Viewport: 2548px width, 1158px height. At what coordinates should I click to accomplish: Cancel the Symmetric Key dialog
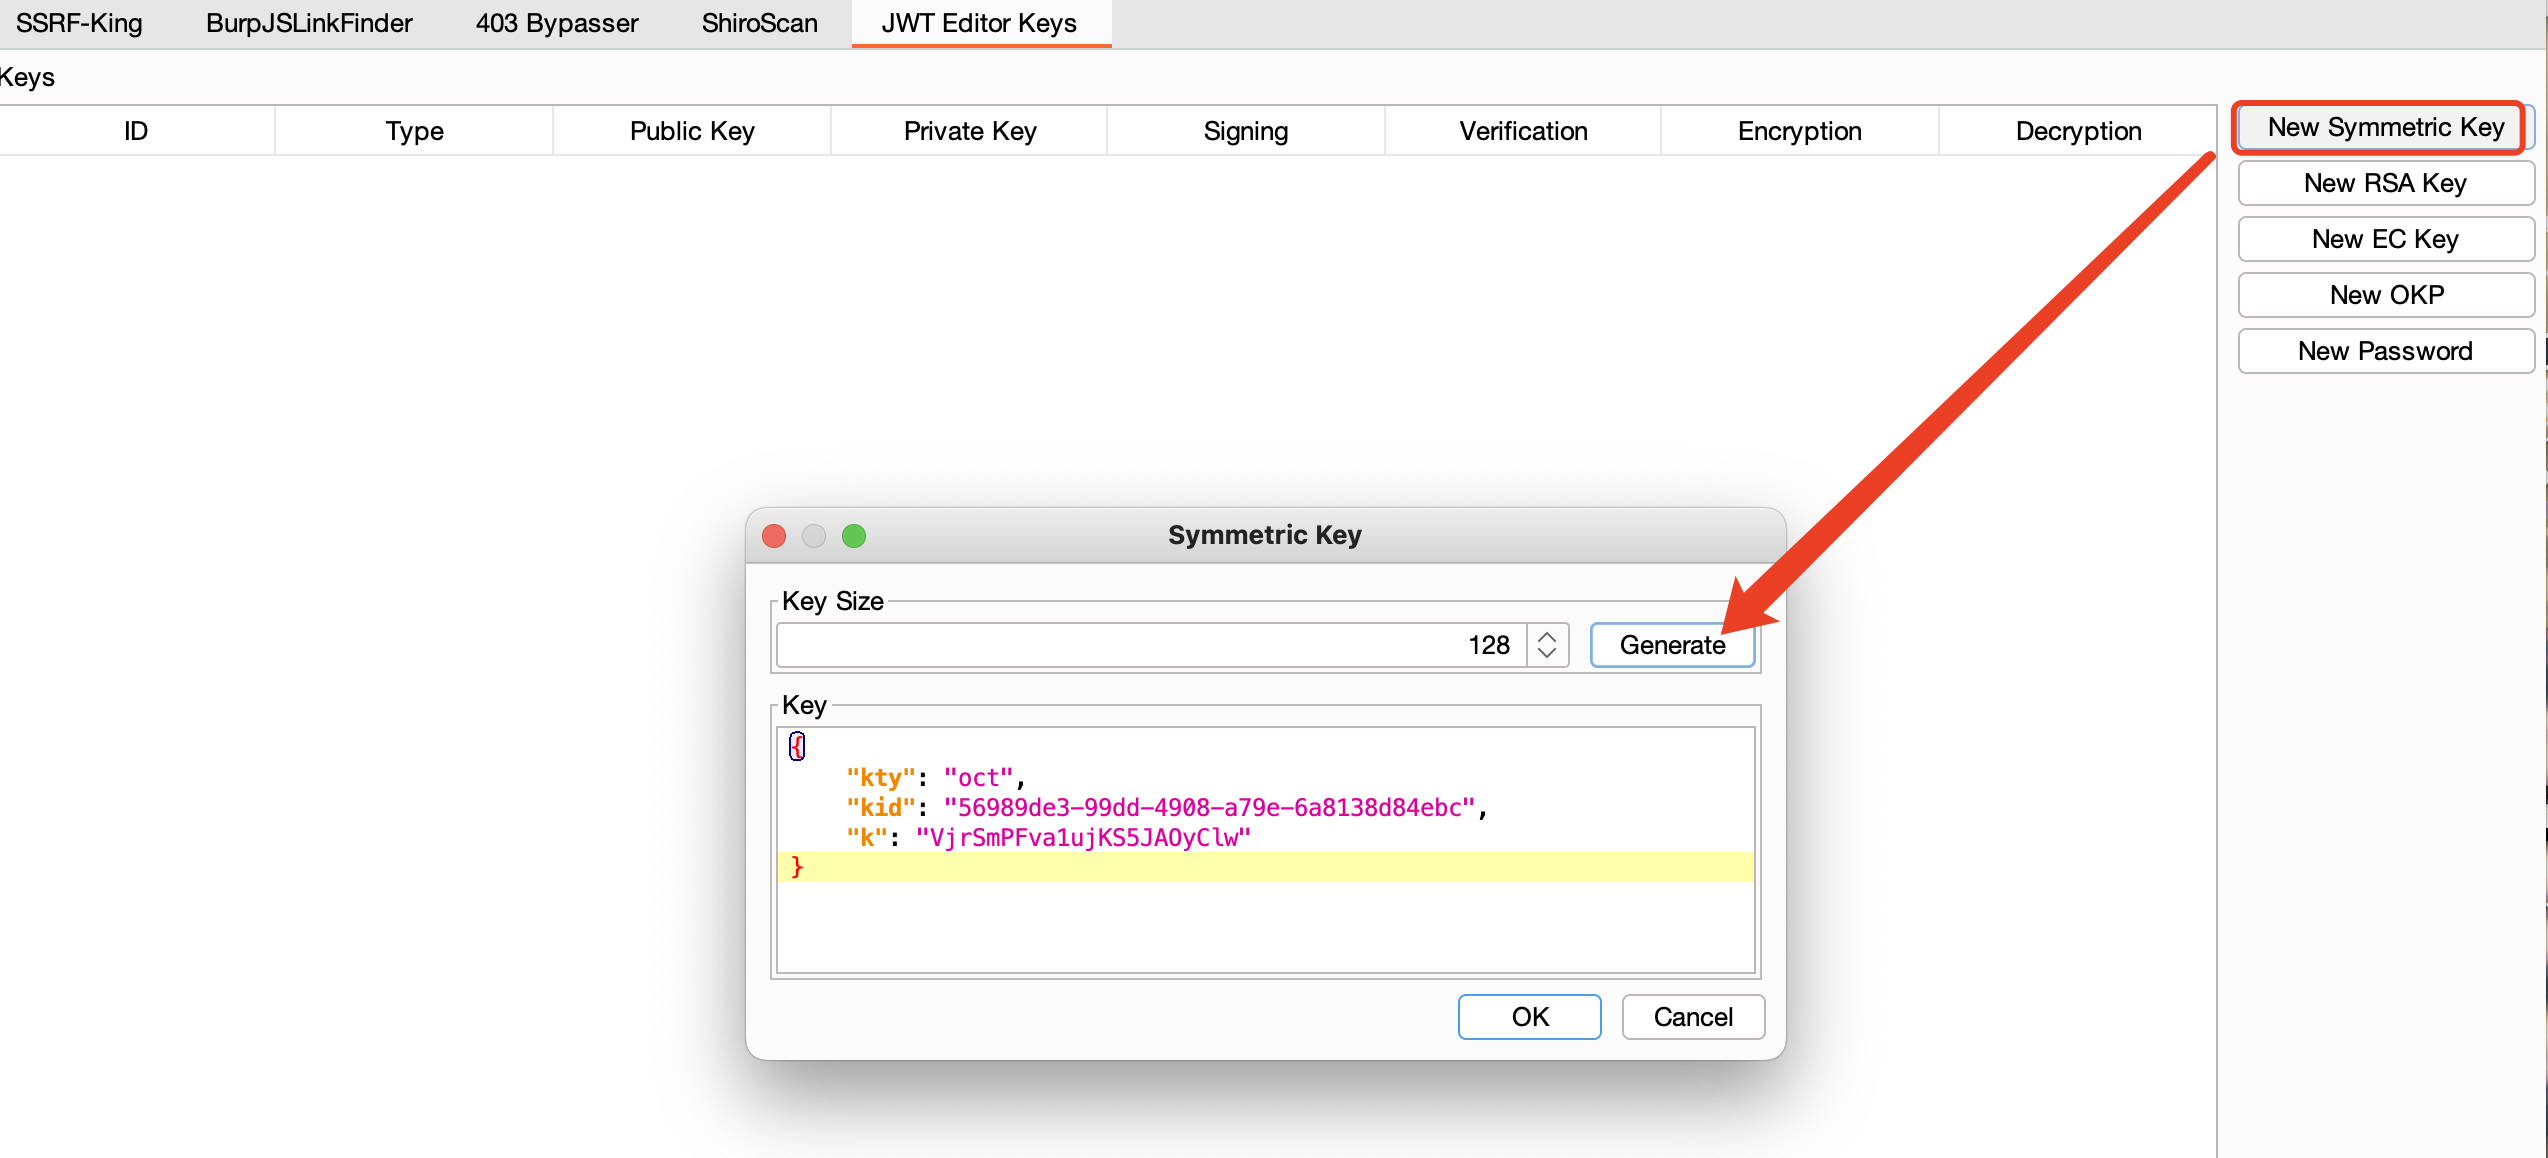pos(1692,1016)
